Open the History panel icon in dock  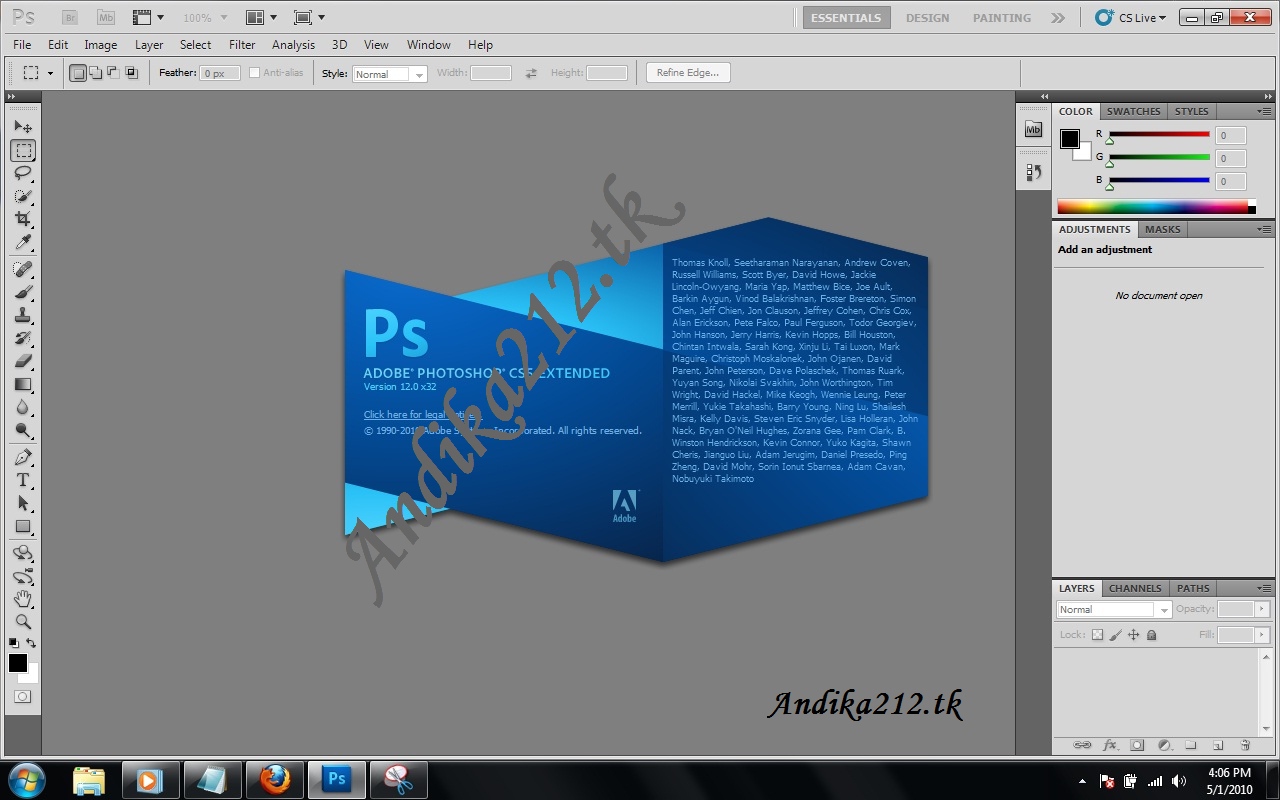pos(1034,173)
